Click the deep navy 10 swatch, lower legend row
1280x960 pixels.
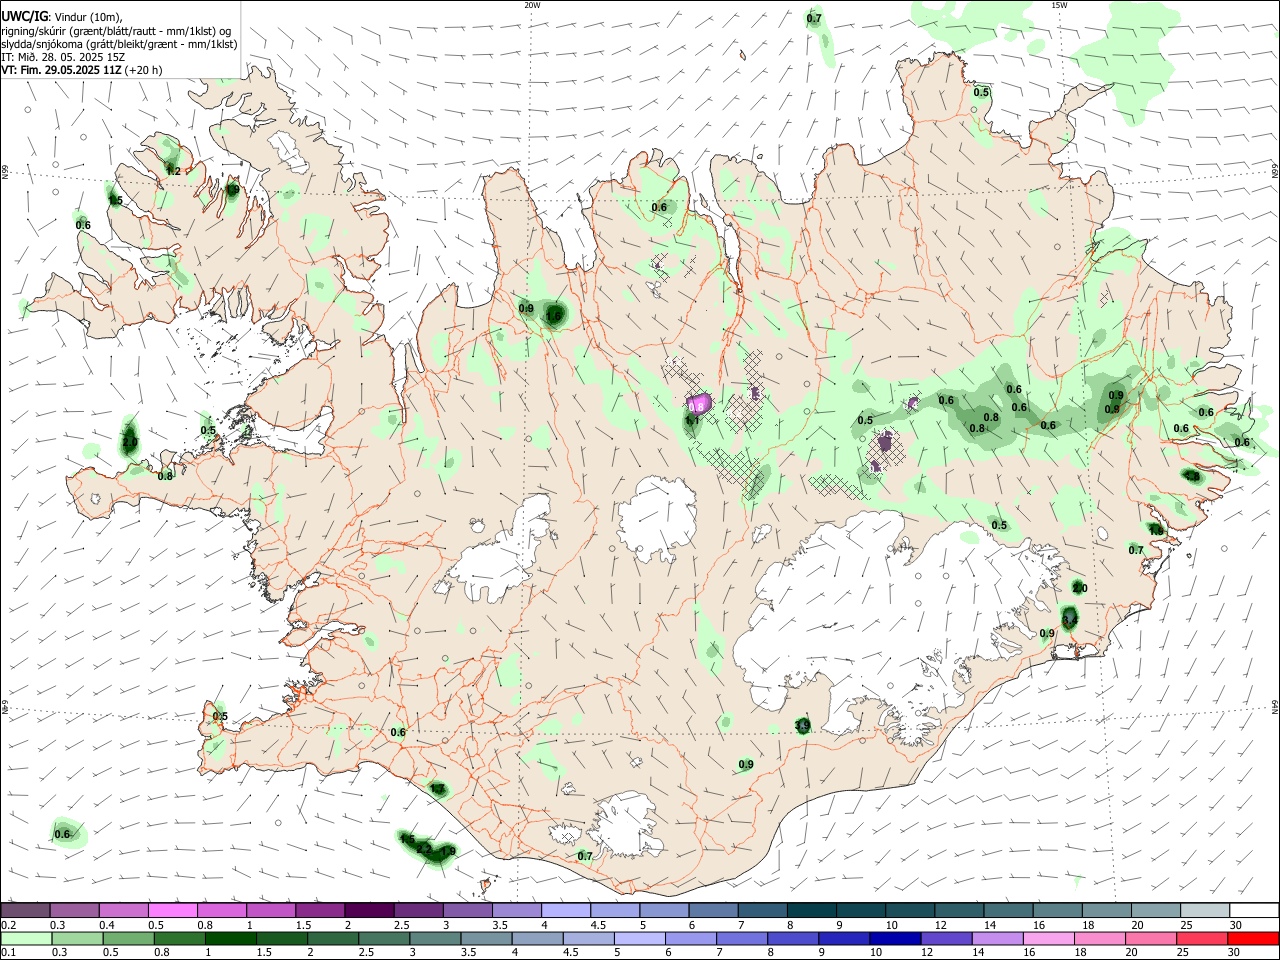click(x=895, y=939)
